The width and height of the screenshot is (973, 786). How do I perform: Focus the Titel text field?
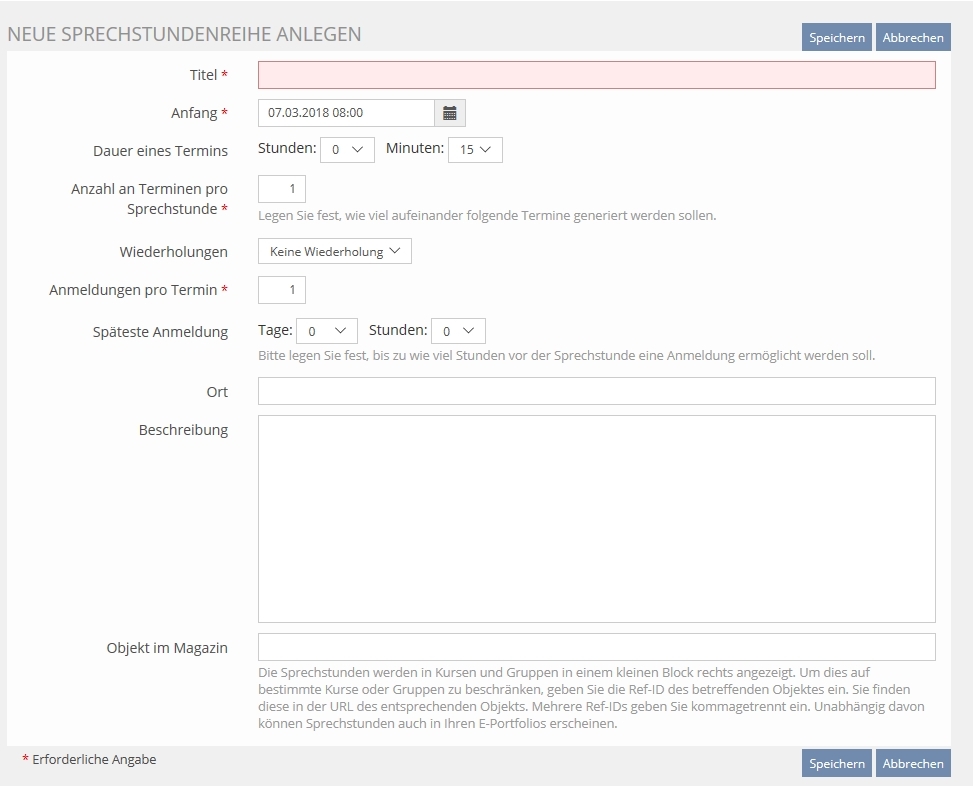[x=596, y=75]
